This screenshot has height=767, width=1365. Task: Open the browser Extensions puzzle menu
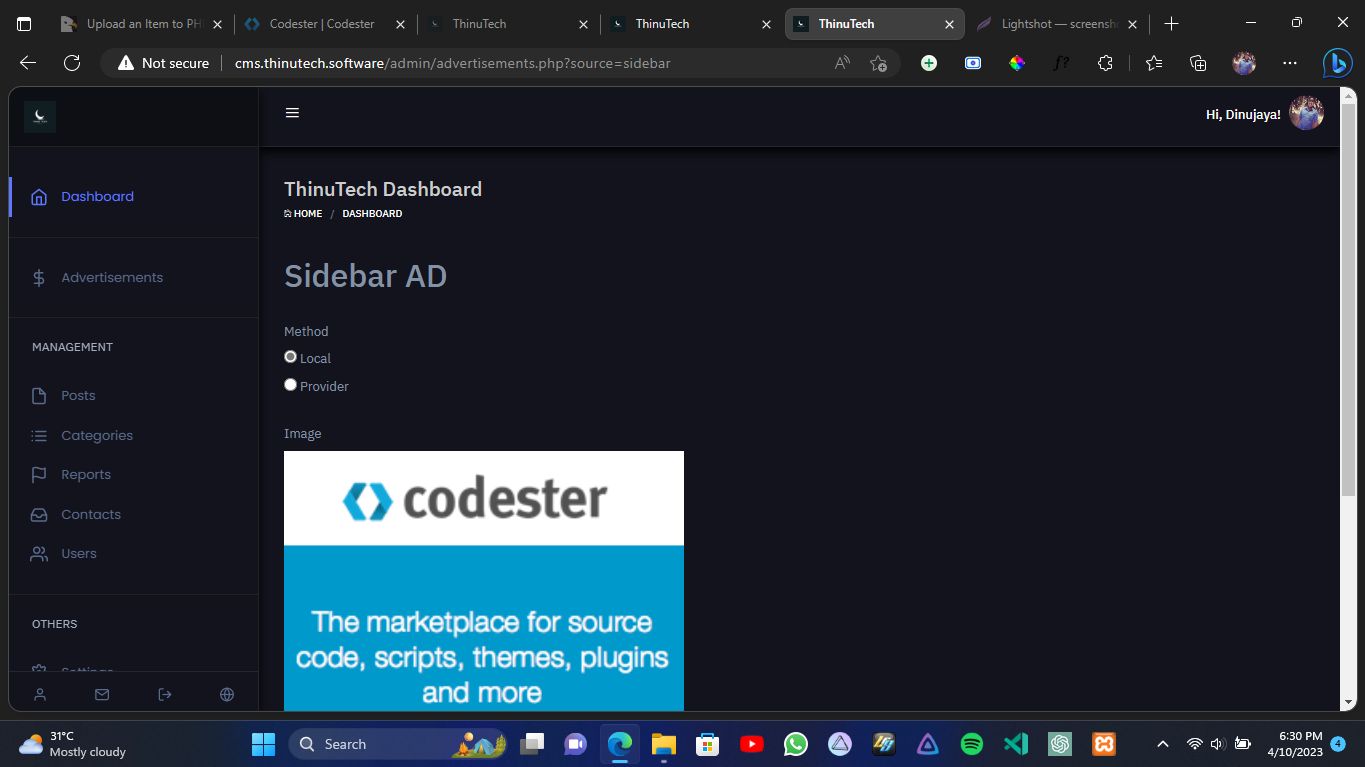[x=1105, y=63]
